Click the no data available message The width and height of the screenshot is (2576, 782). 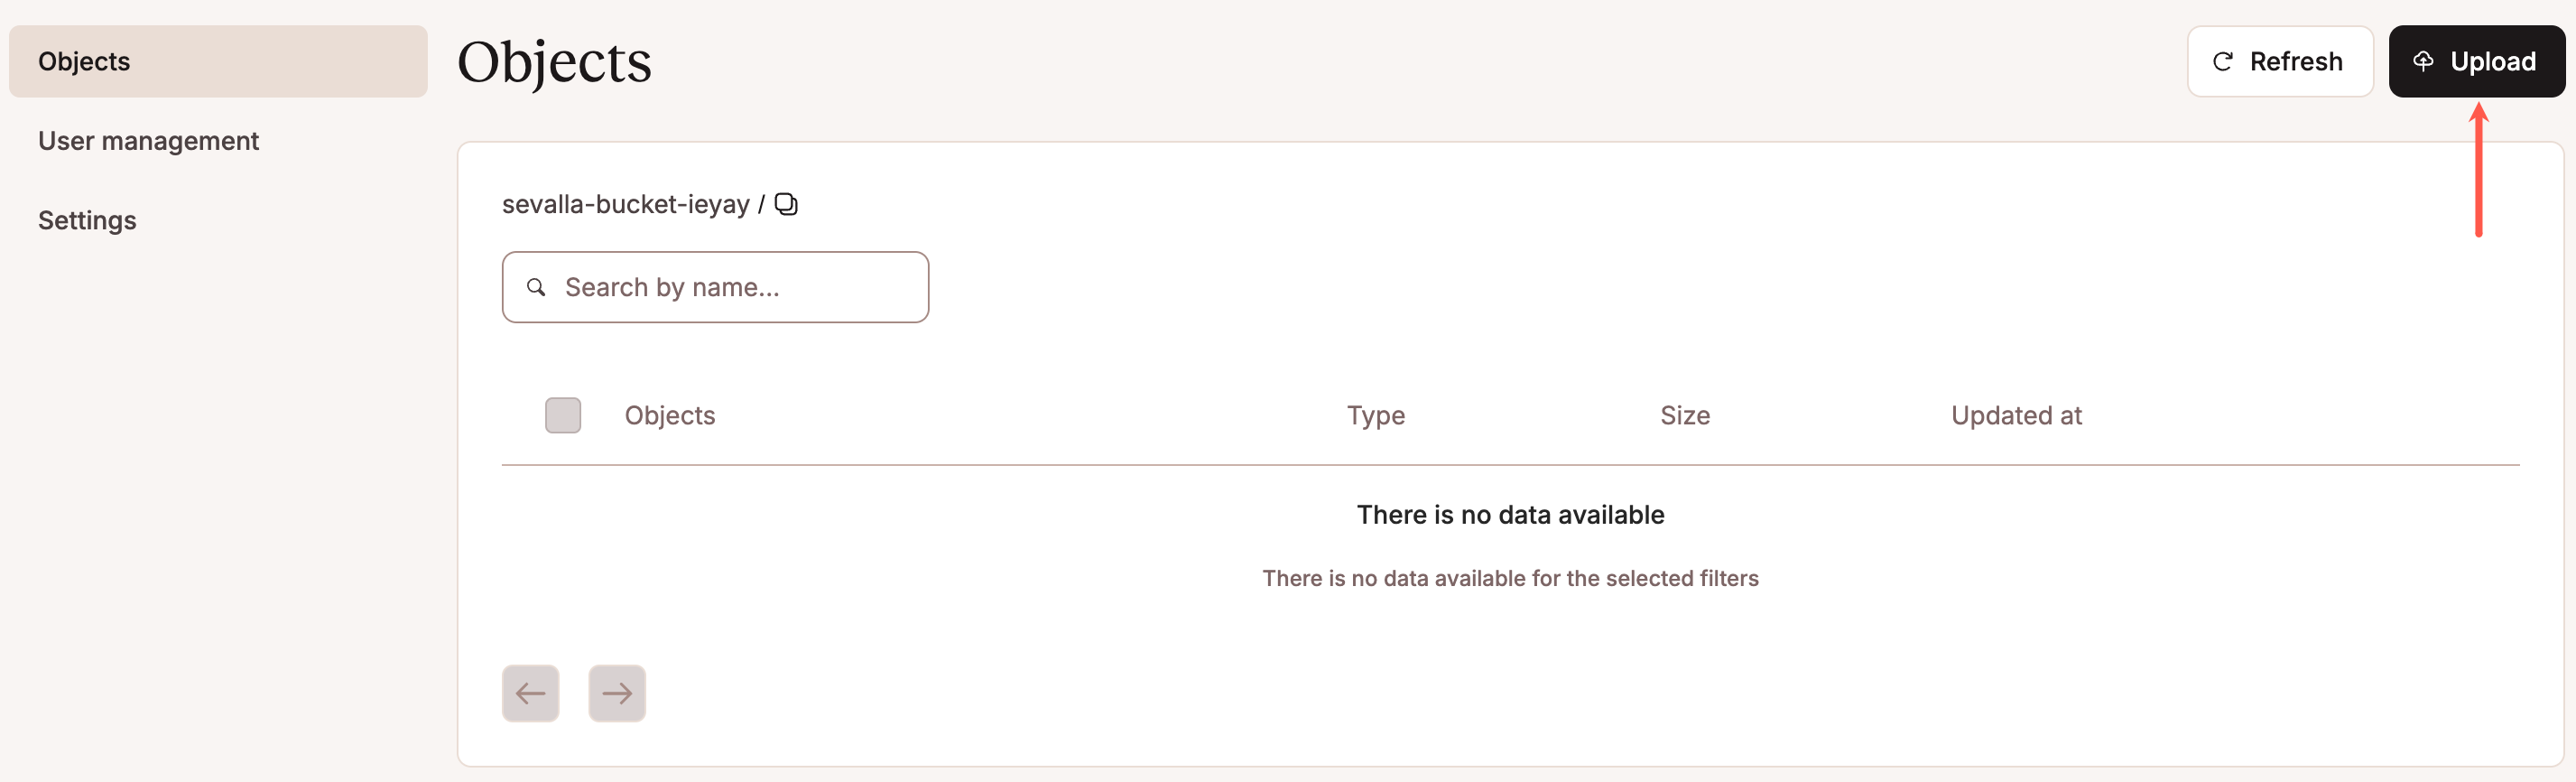coord(1510,514)
